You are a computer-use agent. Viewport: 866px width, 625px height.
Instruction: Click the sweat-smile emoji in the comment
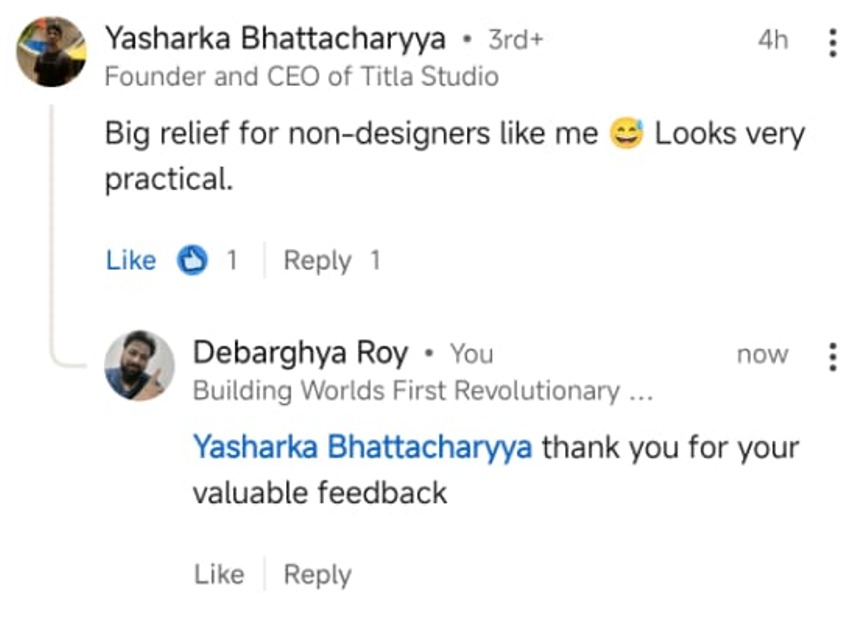626,135
